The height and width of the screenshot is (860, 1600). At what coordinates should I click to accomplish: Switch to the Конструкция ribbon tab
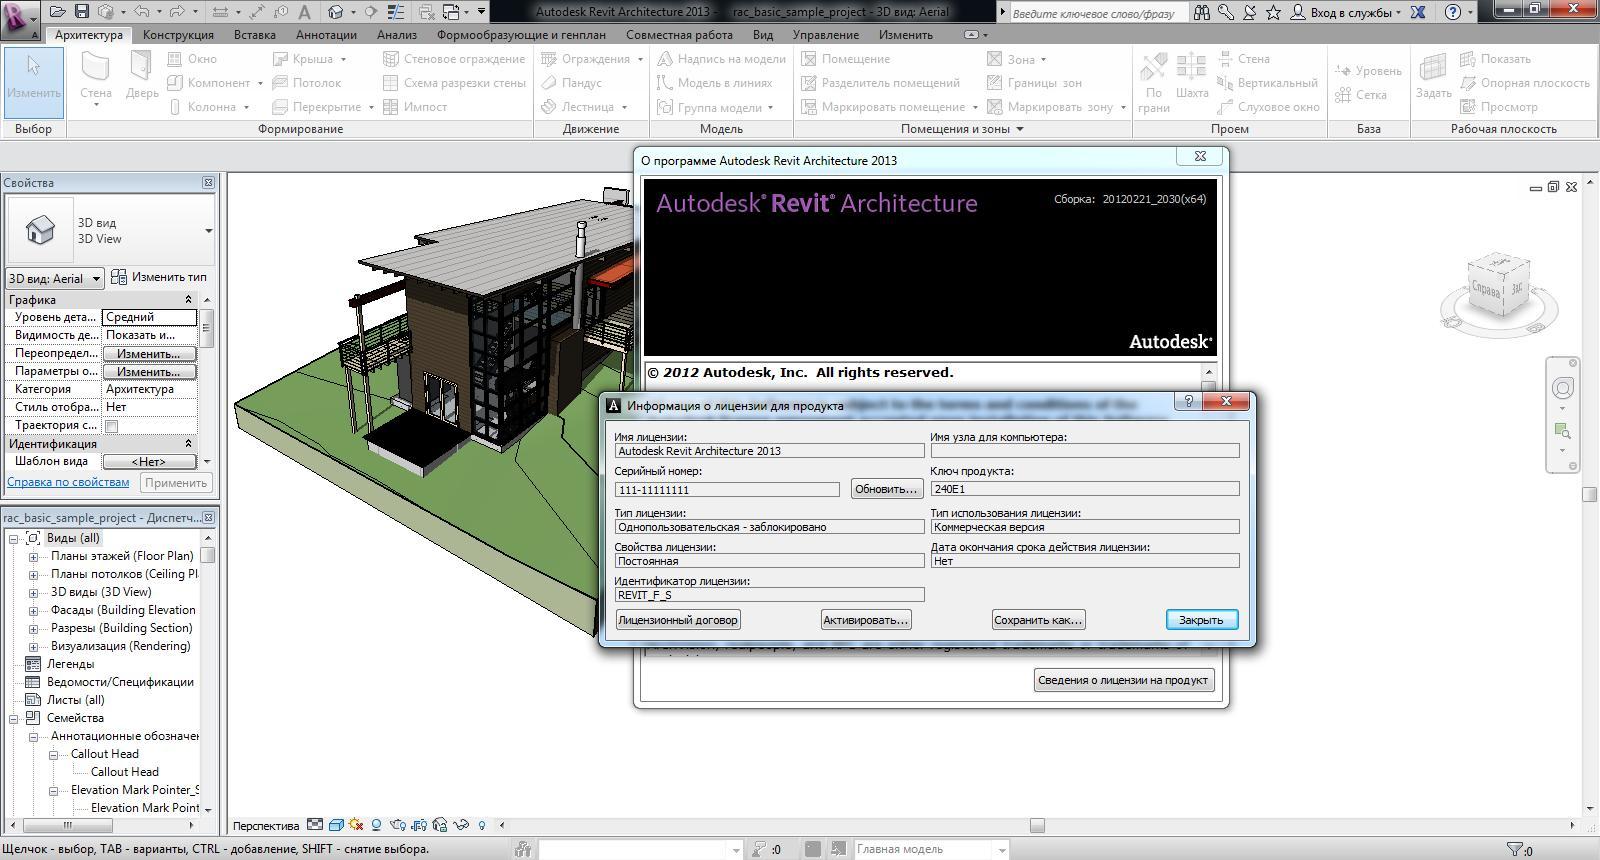[178, 34]
